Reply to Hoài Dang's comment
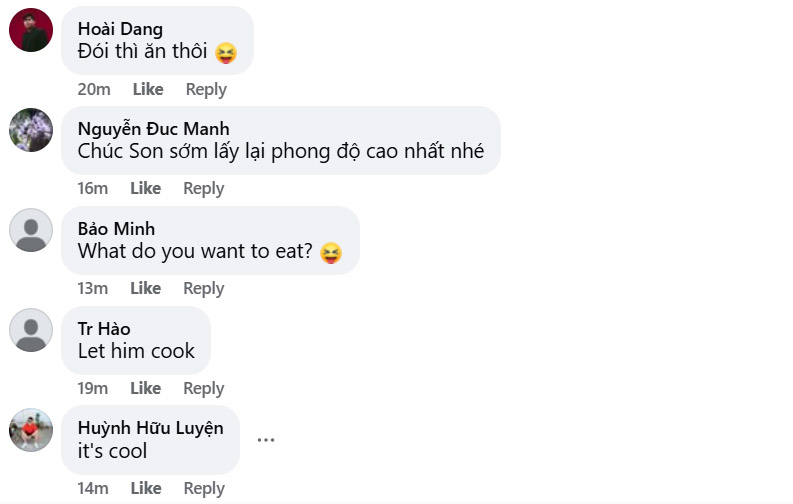Screen dimensions: 793x504 [206, 89]
